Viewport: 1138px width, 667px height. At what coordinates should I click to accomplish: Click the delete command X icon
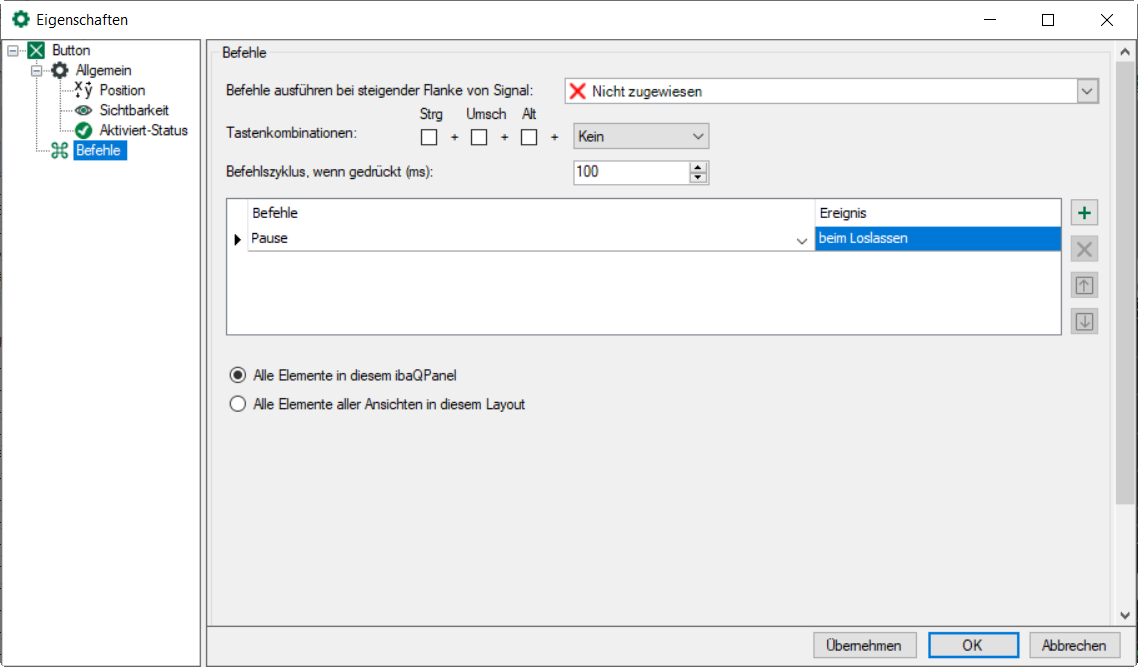coord(1084,249)
